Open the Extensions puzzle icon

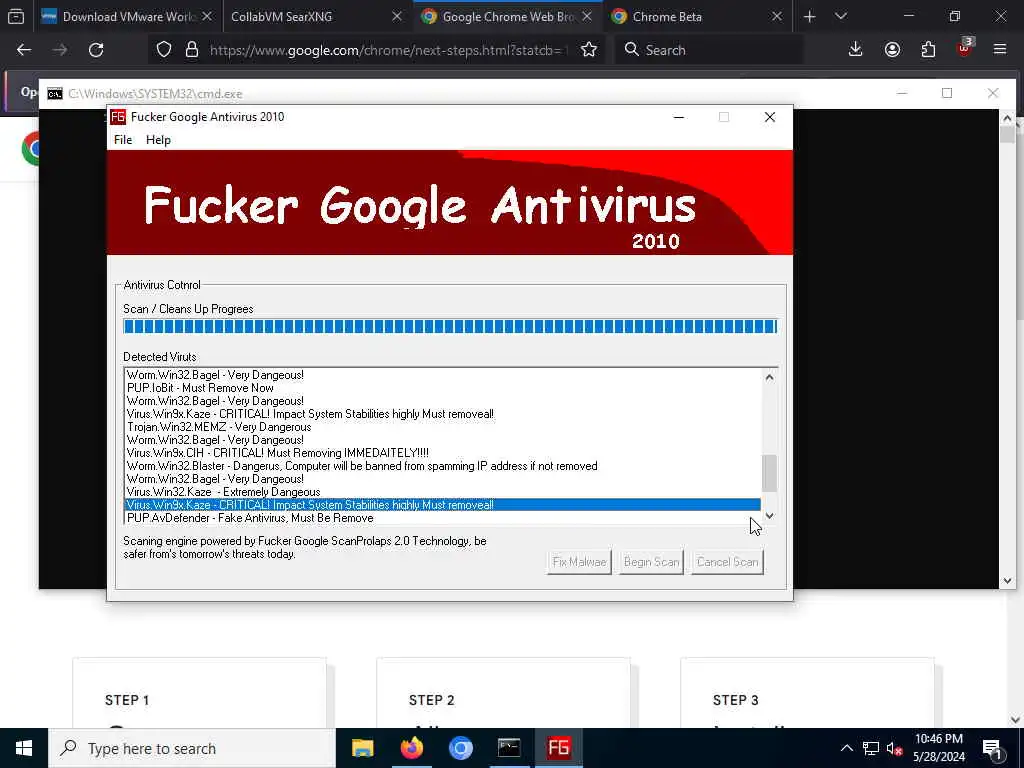pos(928,50)
